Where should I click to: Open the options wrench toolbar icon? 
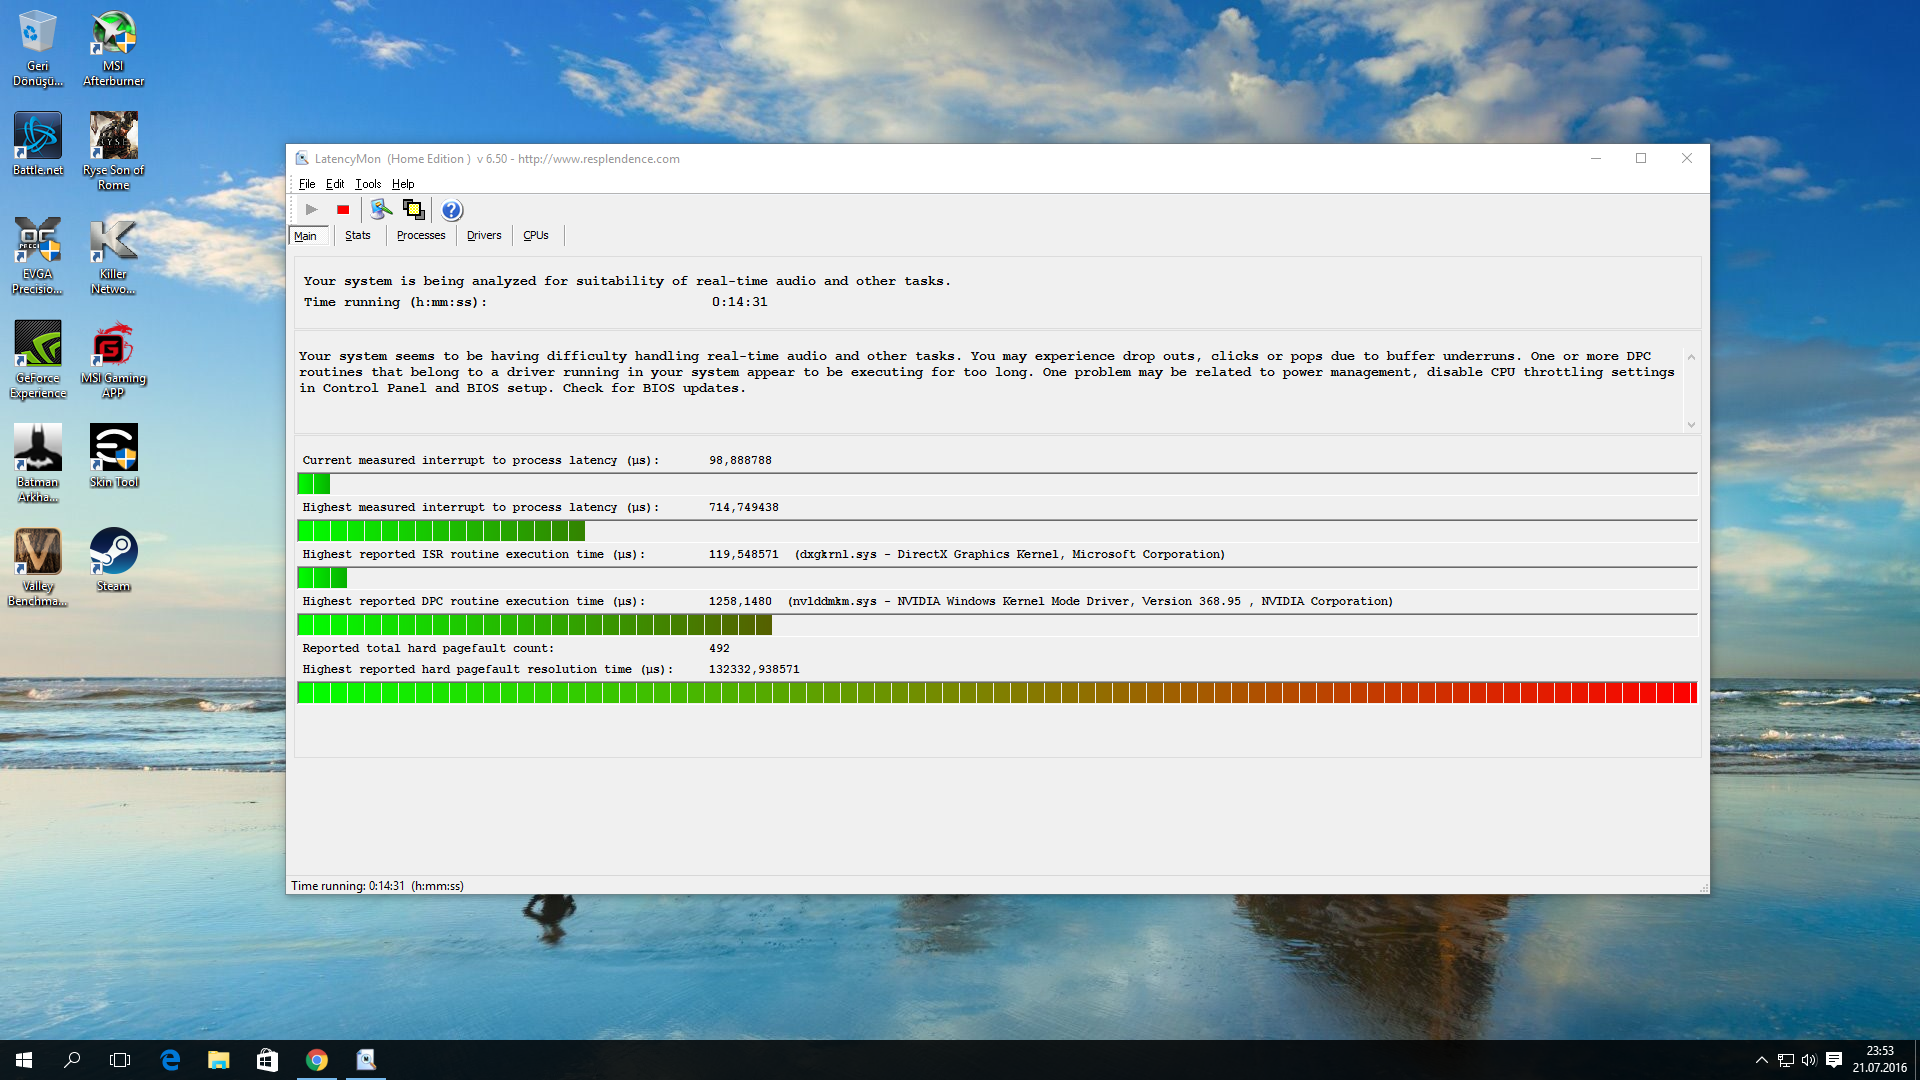pyautogui.click(x=381, y=210)
